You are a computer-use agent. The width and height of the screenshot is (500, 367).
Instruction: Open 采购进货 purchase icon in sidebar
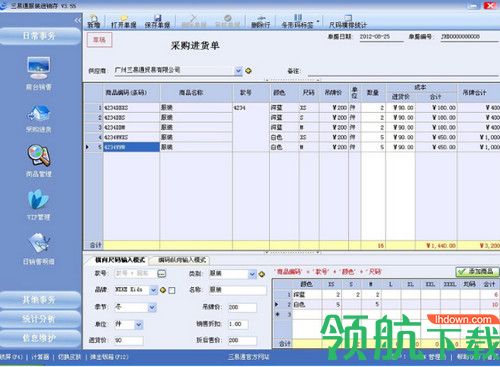pyautogui.click(x=39, y=119)
